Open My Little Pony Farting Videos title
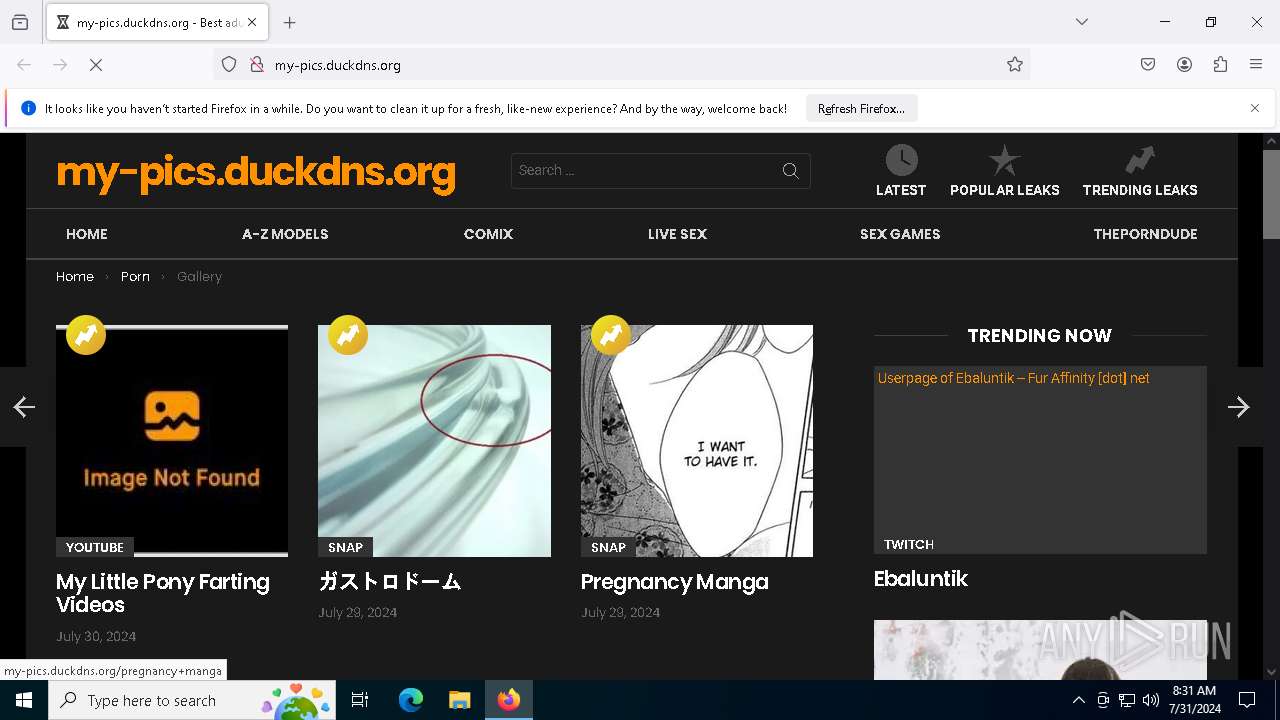 pyautogui.click(x=163, y=593)
